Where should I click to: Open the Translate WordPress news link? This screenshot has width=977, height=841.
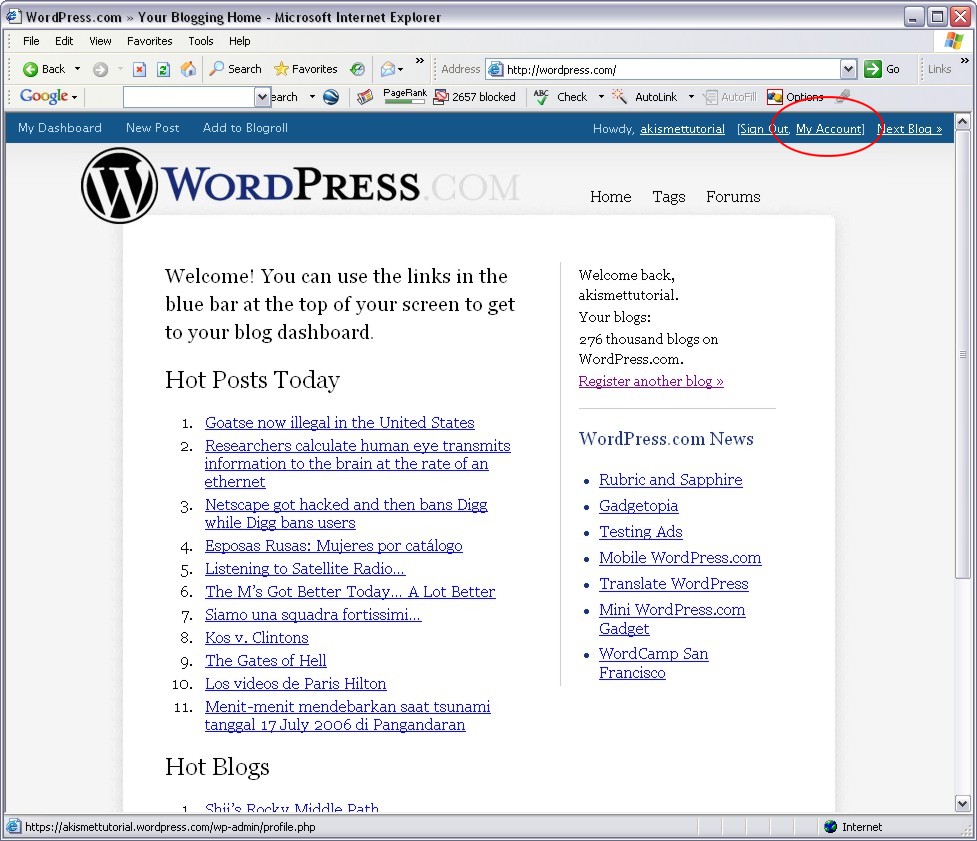pyautogui.click(x=674, y=584)
